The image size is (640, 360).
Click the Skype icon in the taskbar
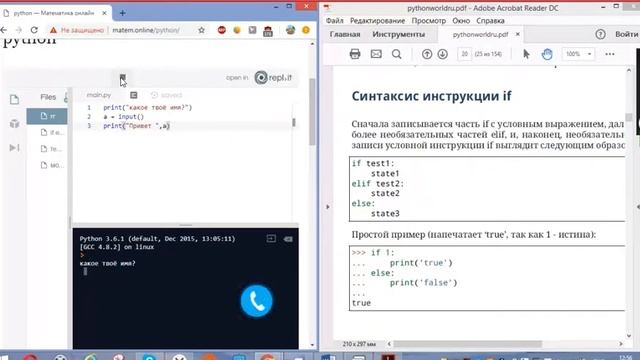tap(149, 357)
